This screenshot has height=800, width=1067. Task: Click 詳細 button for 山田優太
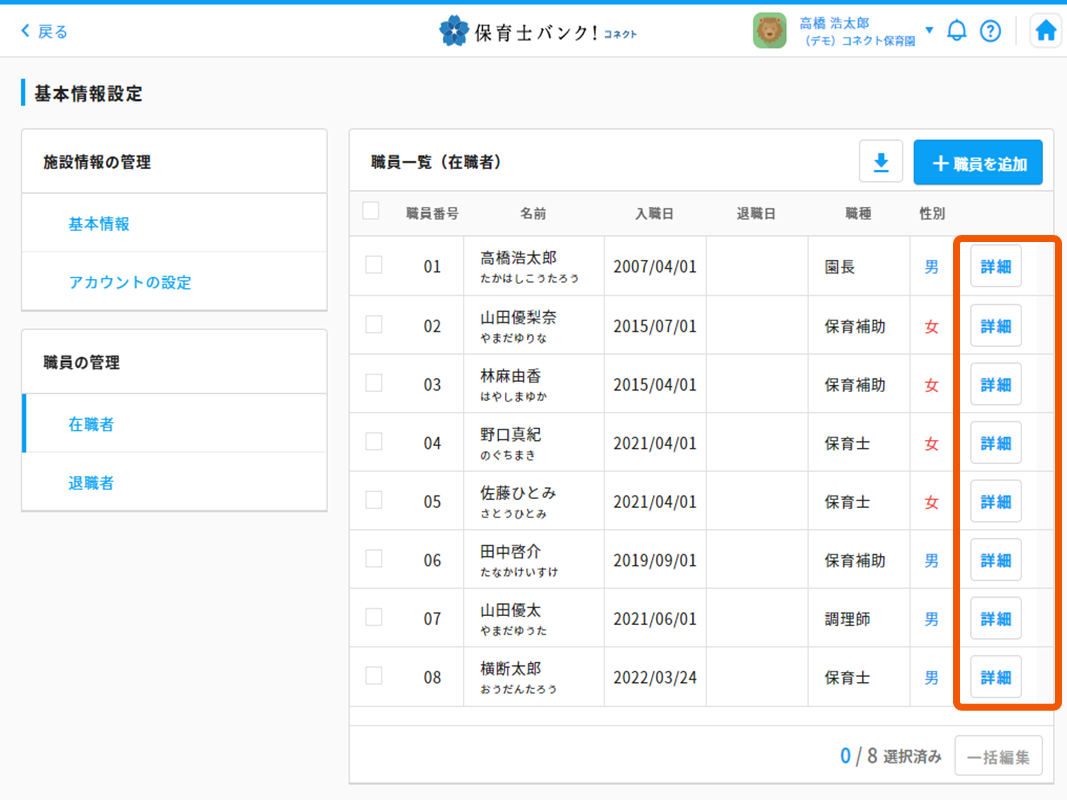pos(996,619)
